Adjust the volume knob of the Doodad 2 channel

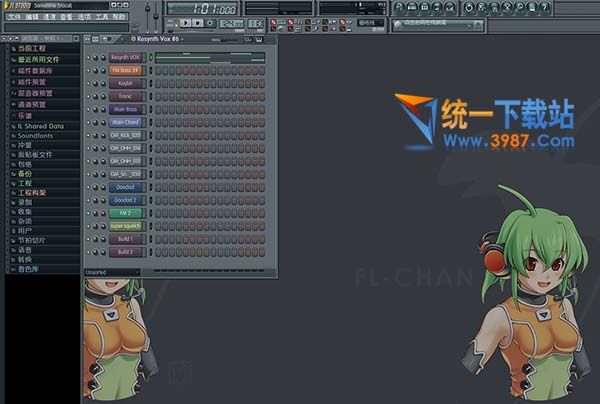[103, 200]
